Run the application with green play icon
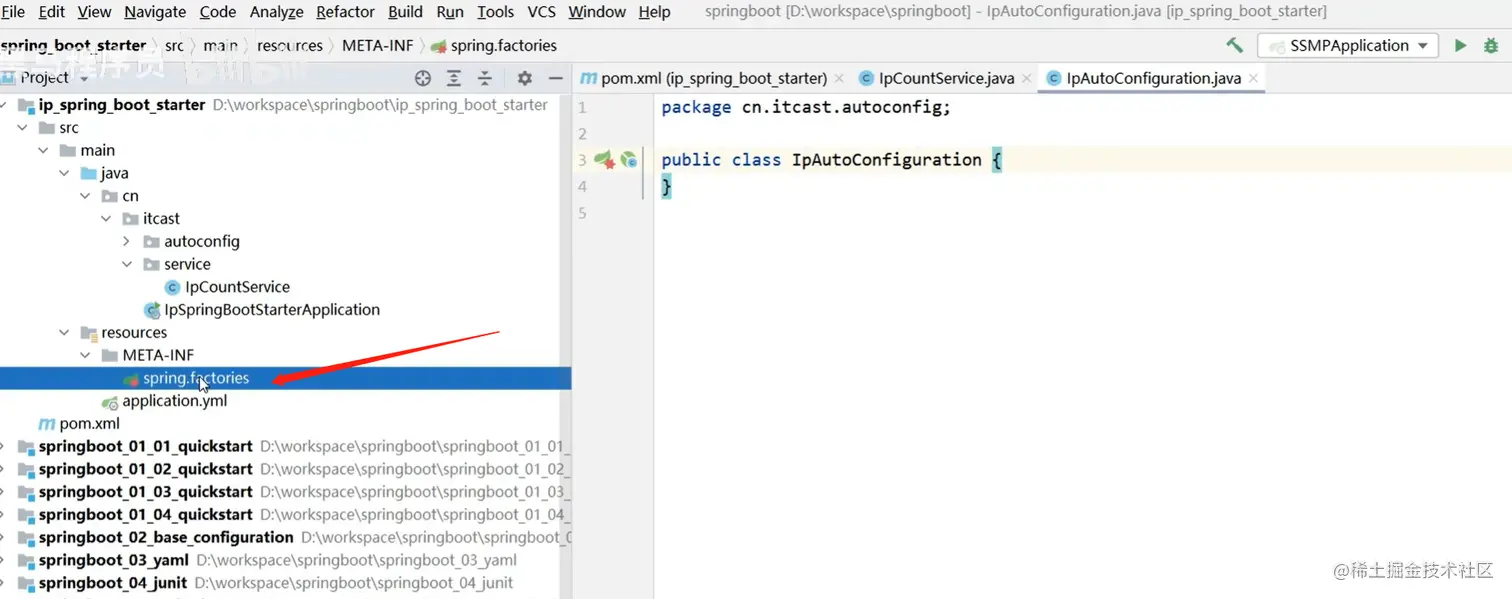Viewport: 1512px width, 599px height. 1460,45
